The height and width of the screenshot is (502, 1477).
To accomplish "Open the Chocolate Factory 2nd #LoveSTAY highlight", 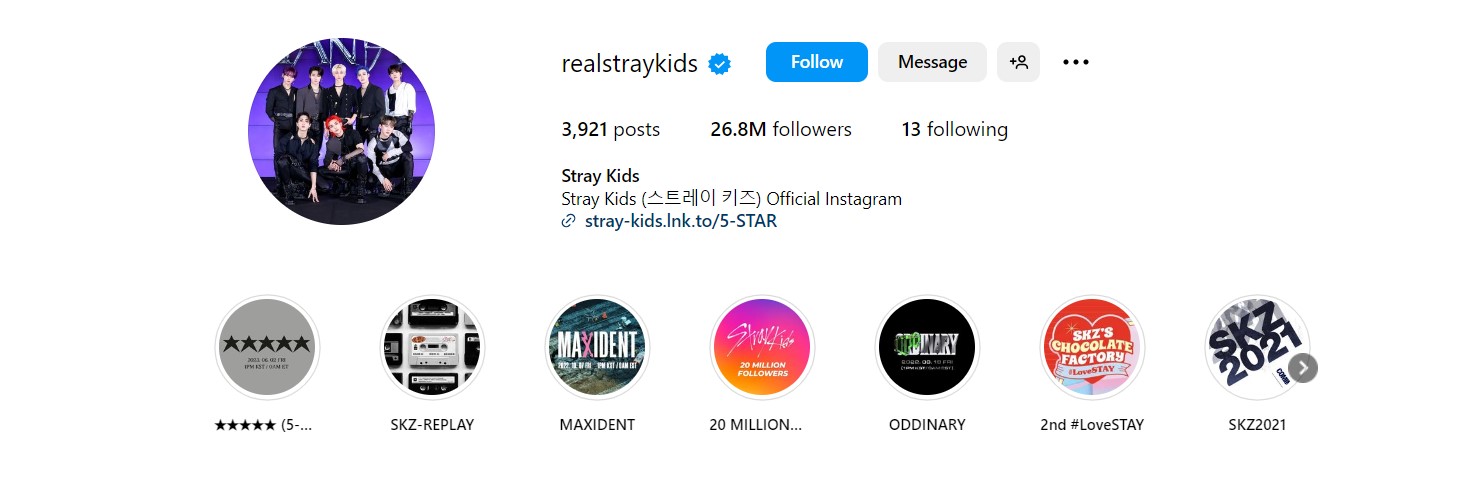I will tap(1092, 347).
